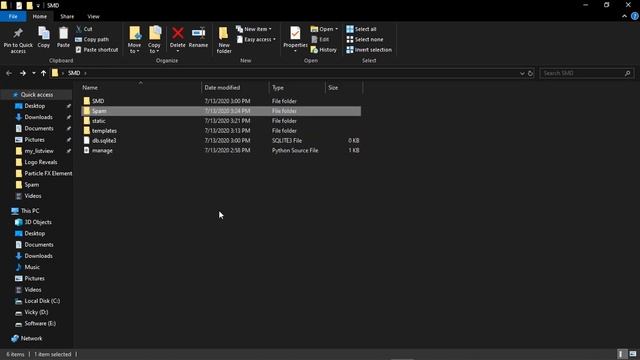Click the Properties ribbon icon
Viewport: 640px width, 360px height.
coord(295,33)
